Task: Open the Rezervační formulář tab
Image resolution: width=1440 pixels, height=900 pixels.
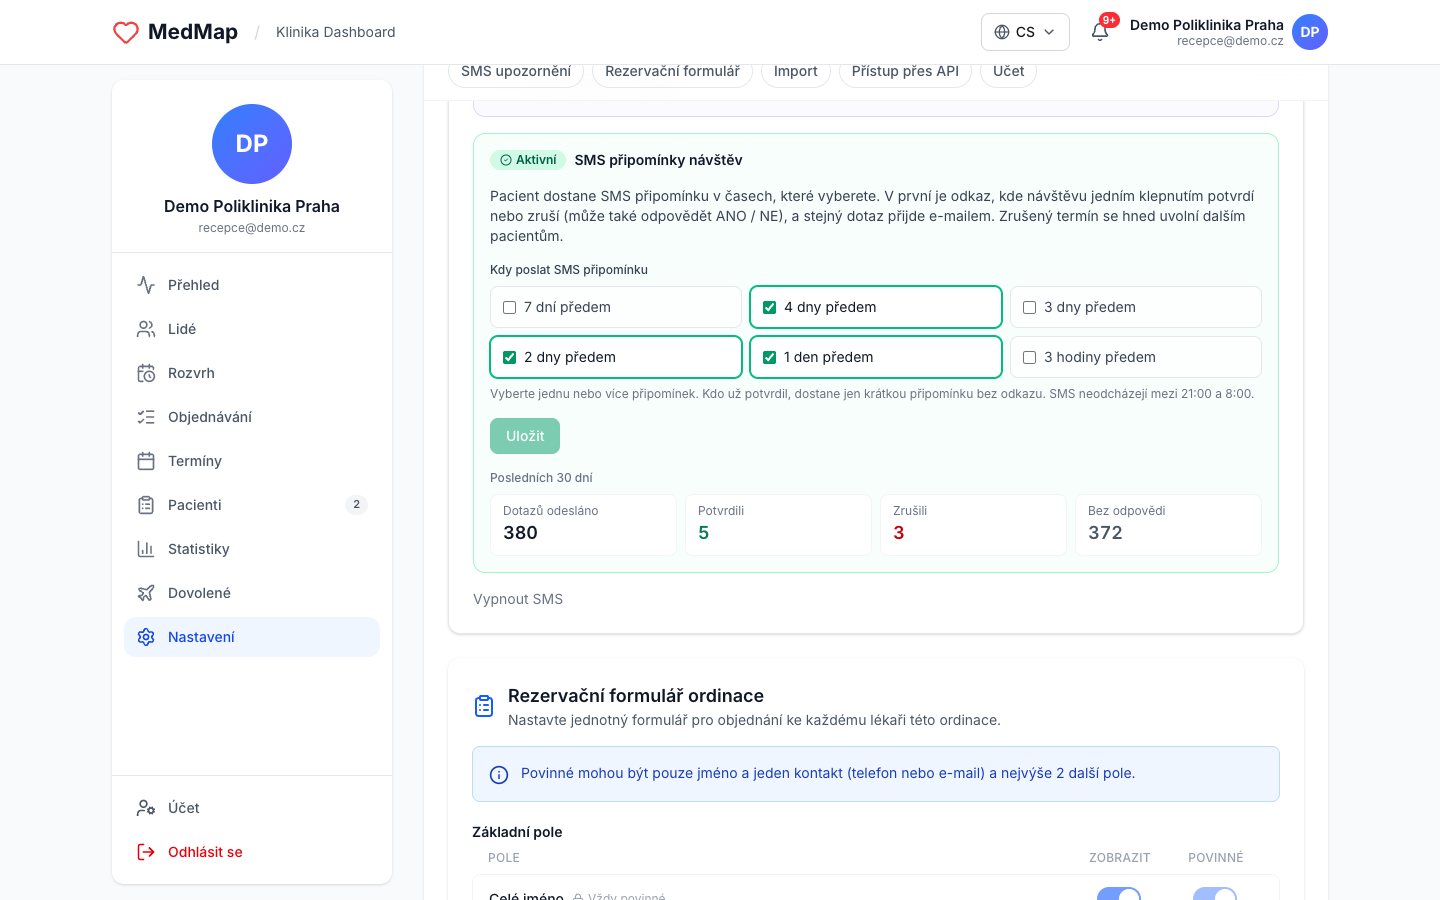Action: (672, 72)
